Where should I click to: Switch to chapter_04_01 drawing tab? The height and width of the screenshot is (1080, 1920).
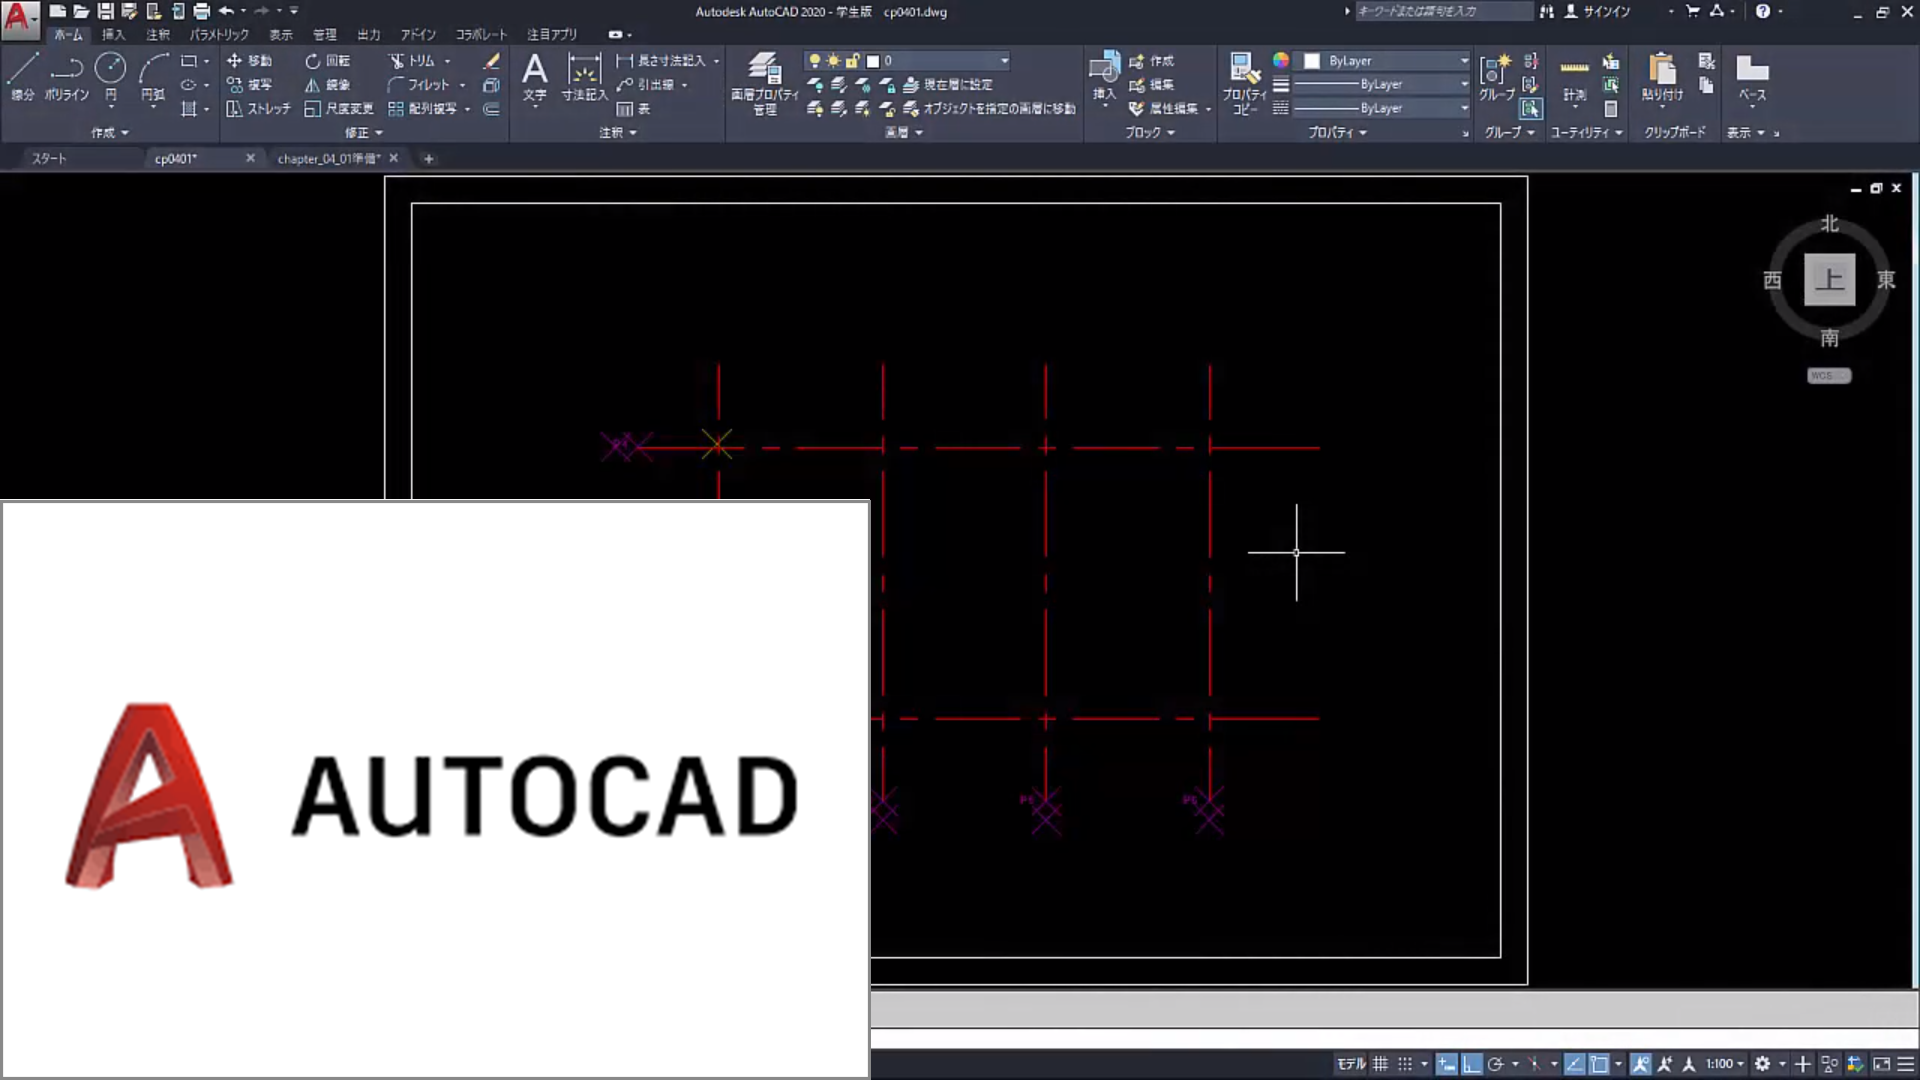[329, 159]
